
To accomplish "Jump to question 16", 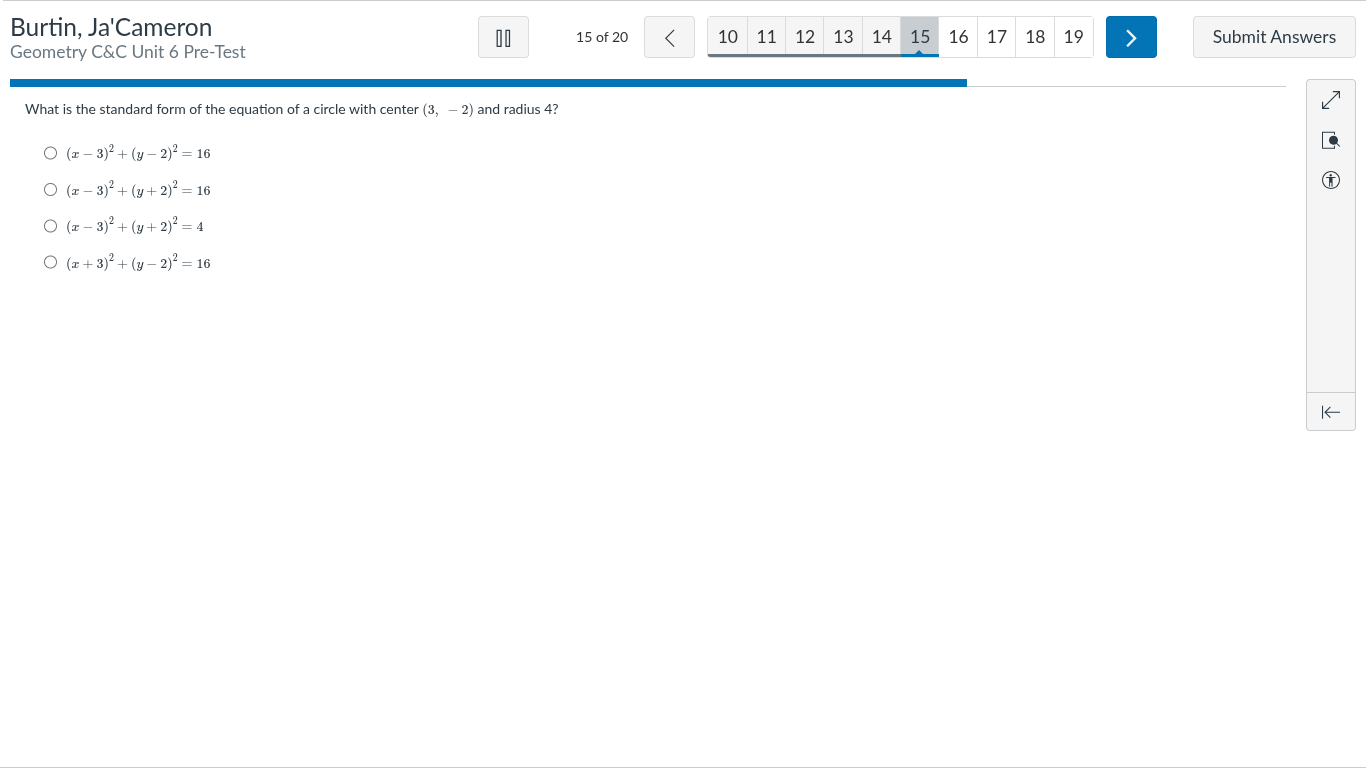I will coord(958,37).
